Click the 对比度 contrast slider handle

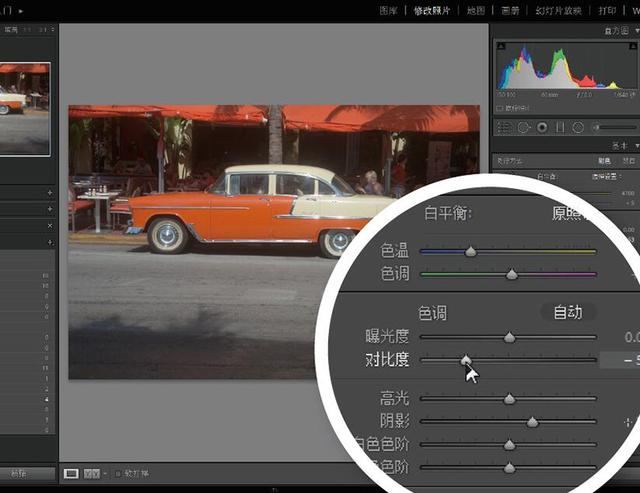click(465, 360)
